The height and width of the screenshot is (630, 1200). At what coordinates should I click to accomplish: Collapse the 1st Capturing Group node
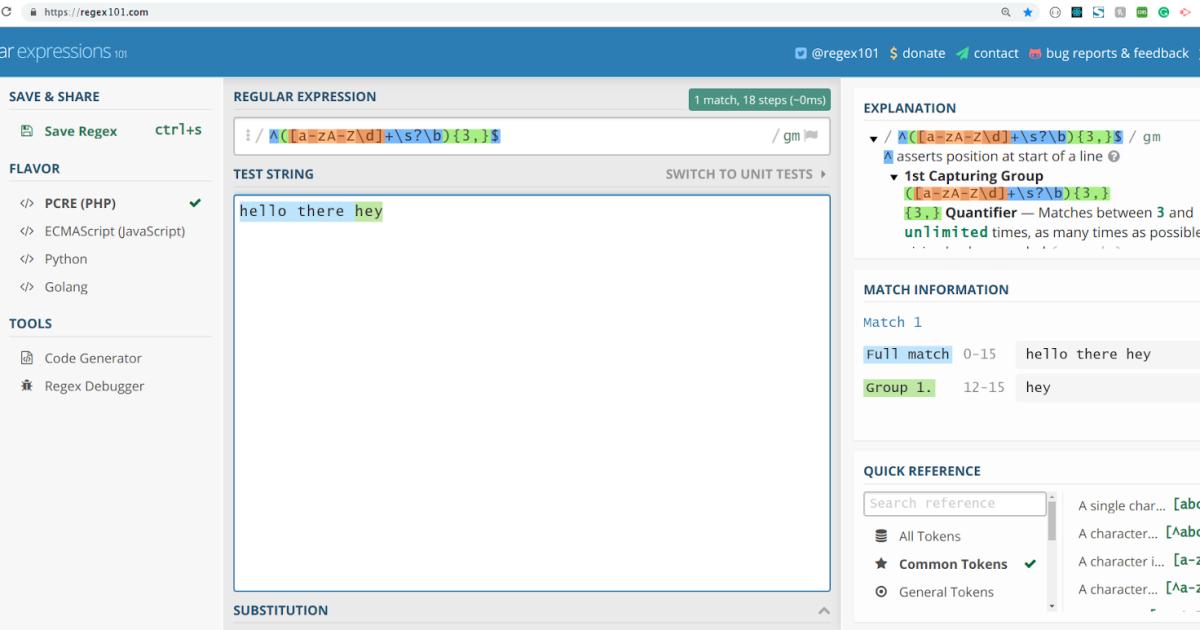click(895, 177)
